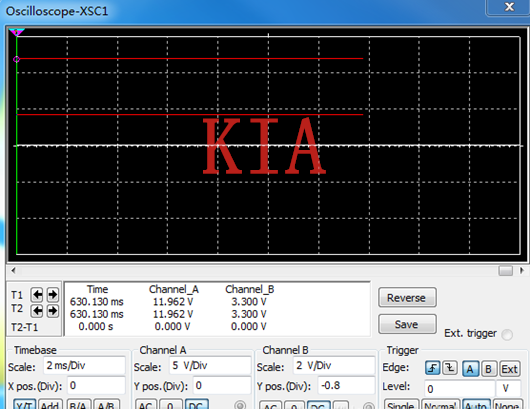The image size is (530, 409).
Task: Set trigger source to channel B
Action: [x=488, y=369]
